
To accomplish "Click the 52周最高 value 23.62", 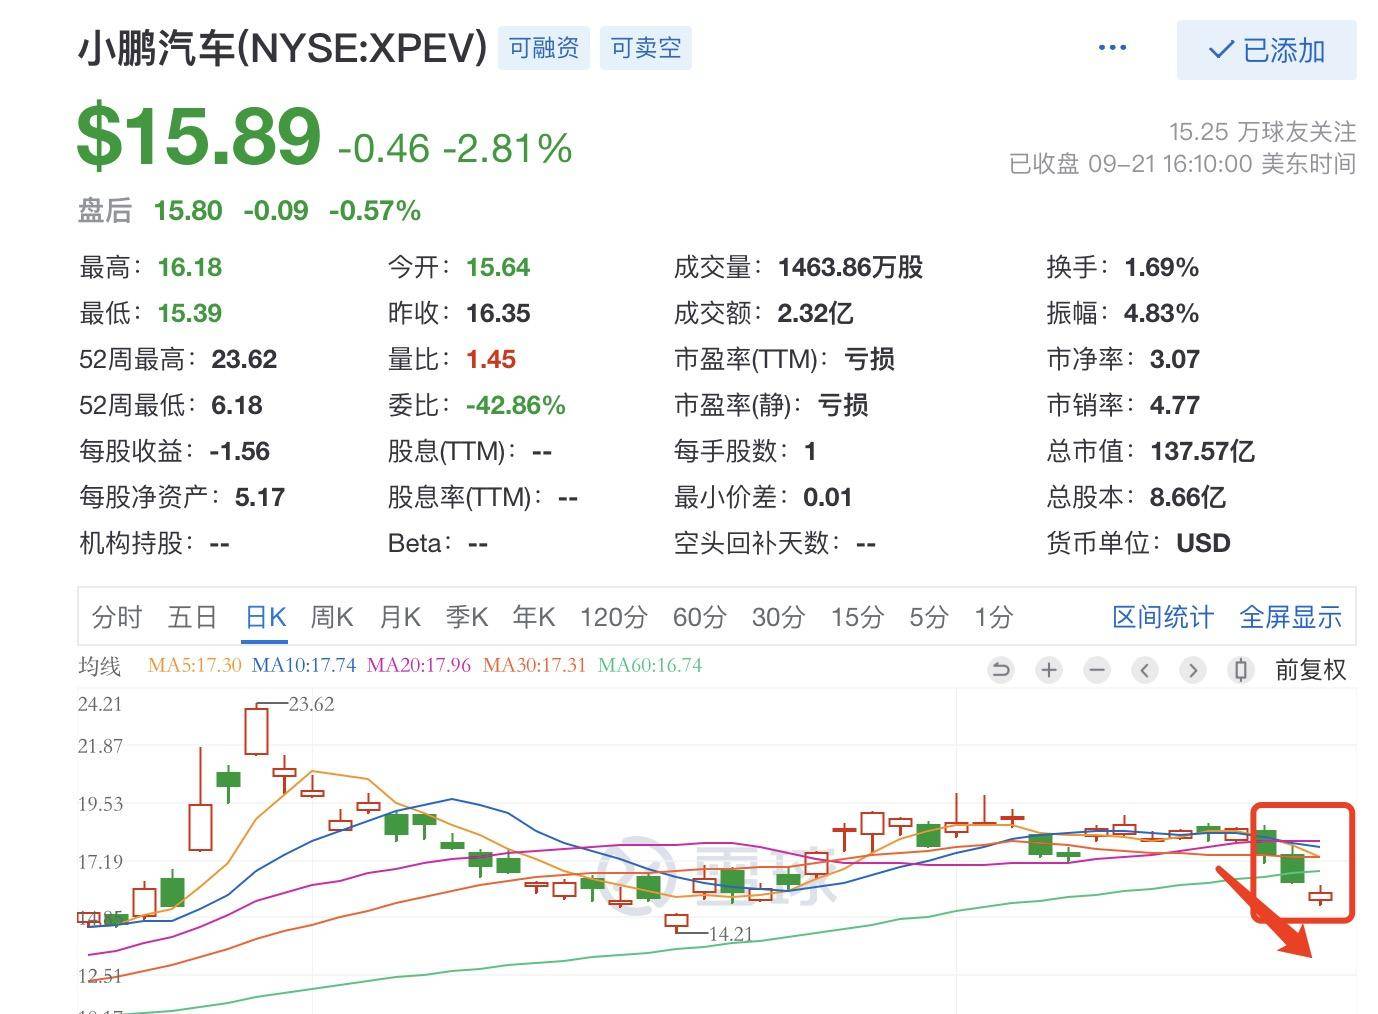I will pos(244,359).
